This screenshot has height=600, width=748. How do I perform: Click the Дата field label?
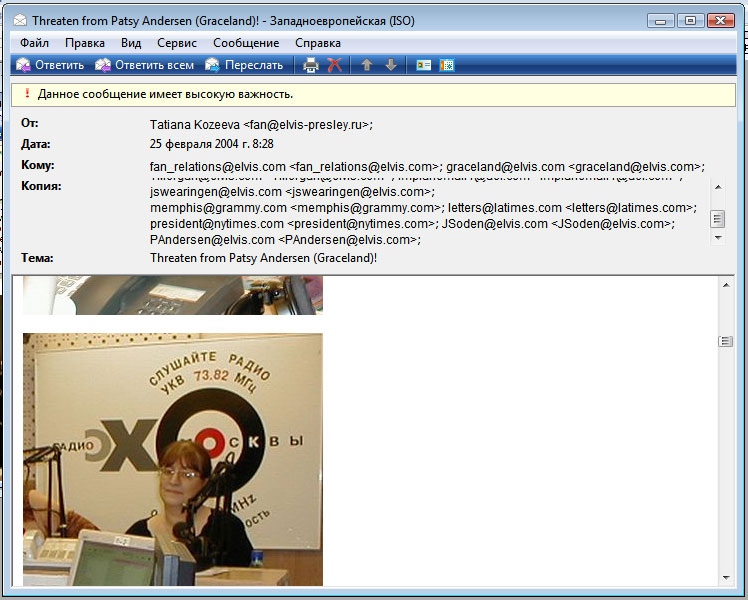tap(35, 144)
